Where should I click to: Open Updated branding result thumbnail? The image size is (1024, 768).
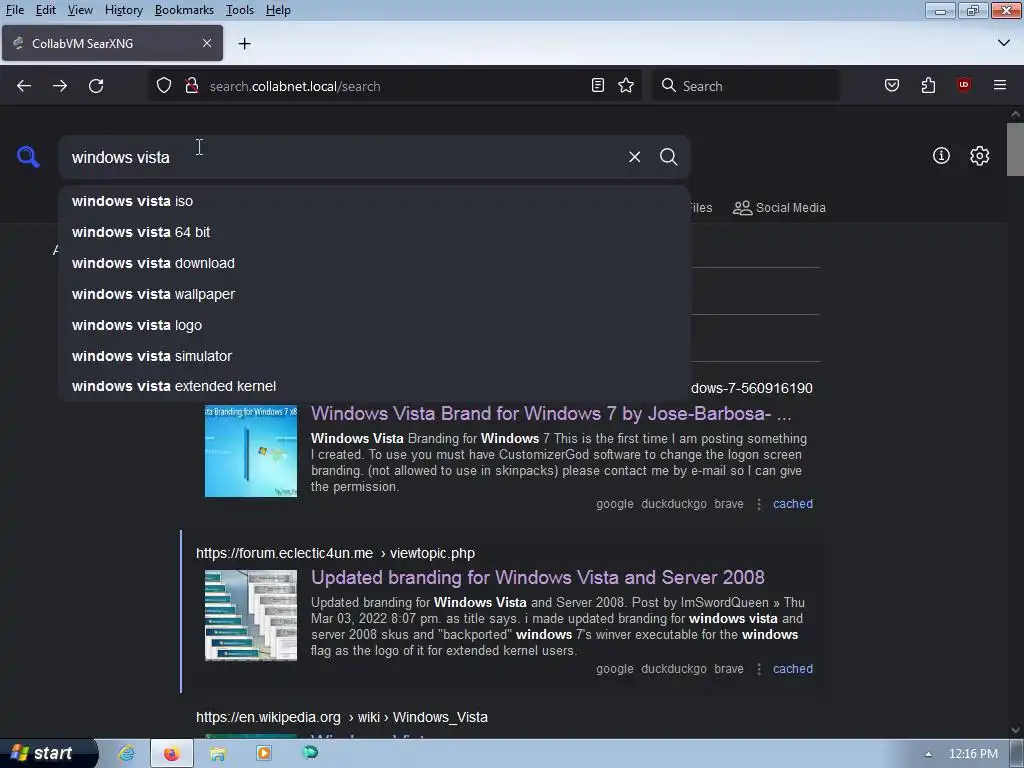pyautogui.click(x=251, y=615)
